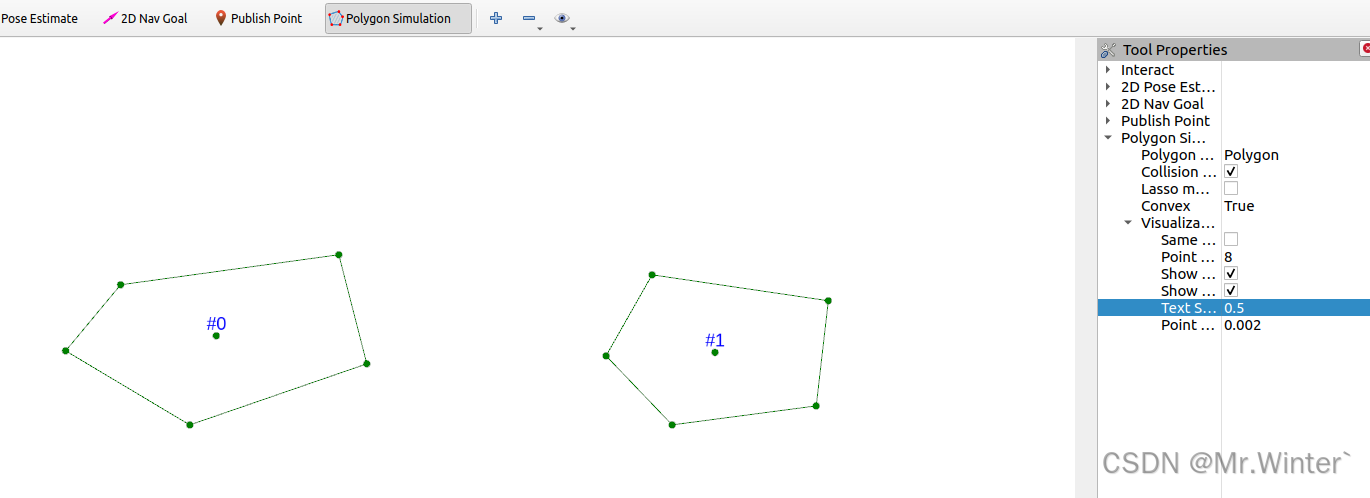1370x498 pixels.
Task: Collapse the Polygon Si… tree row
Action: pos(1108,138)
